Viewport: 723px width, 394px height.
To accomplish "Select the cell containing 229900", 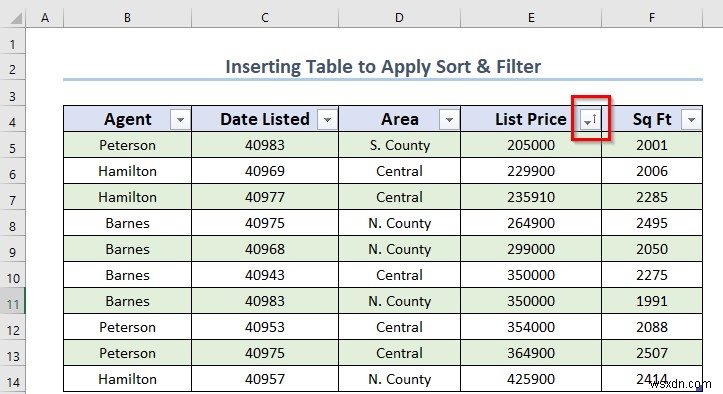I will [x=531, y=171].
